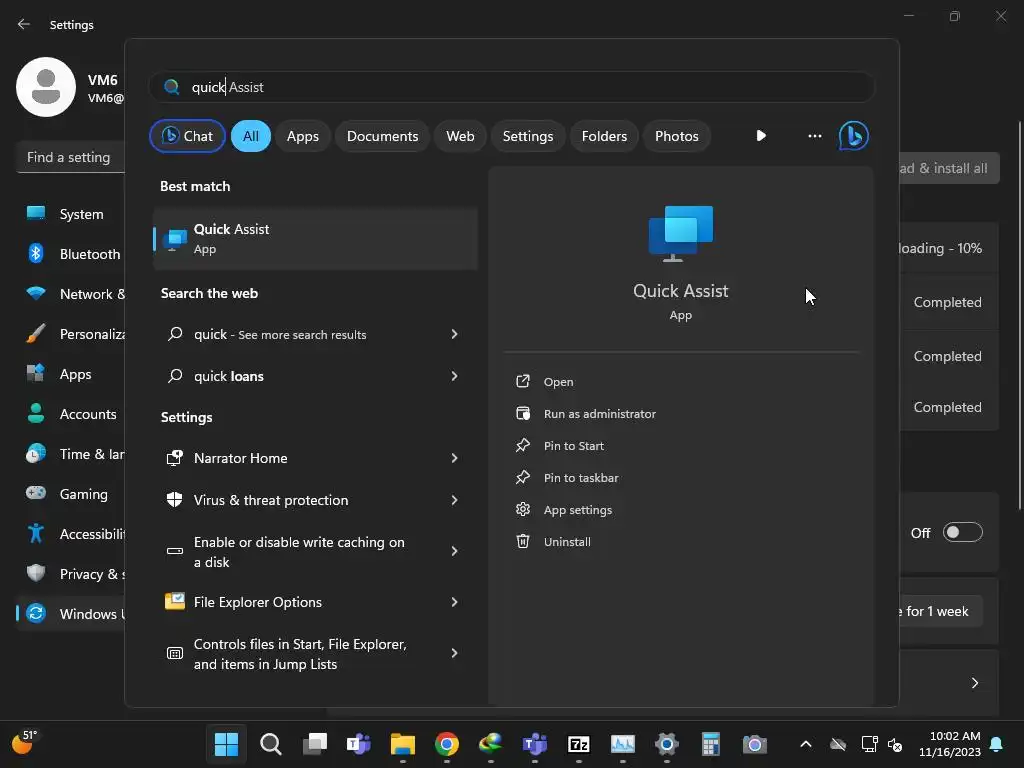The width and height of the screenshot is (1024, 768).
Task: Open System in Settings sidebar
Action: tap(72, 214)
